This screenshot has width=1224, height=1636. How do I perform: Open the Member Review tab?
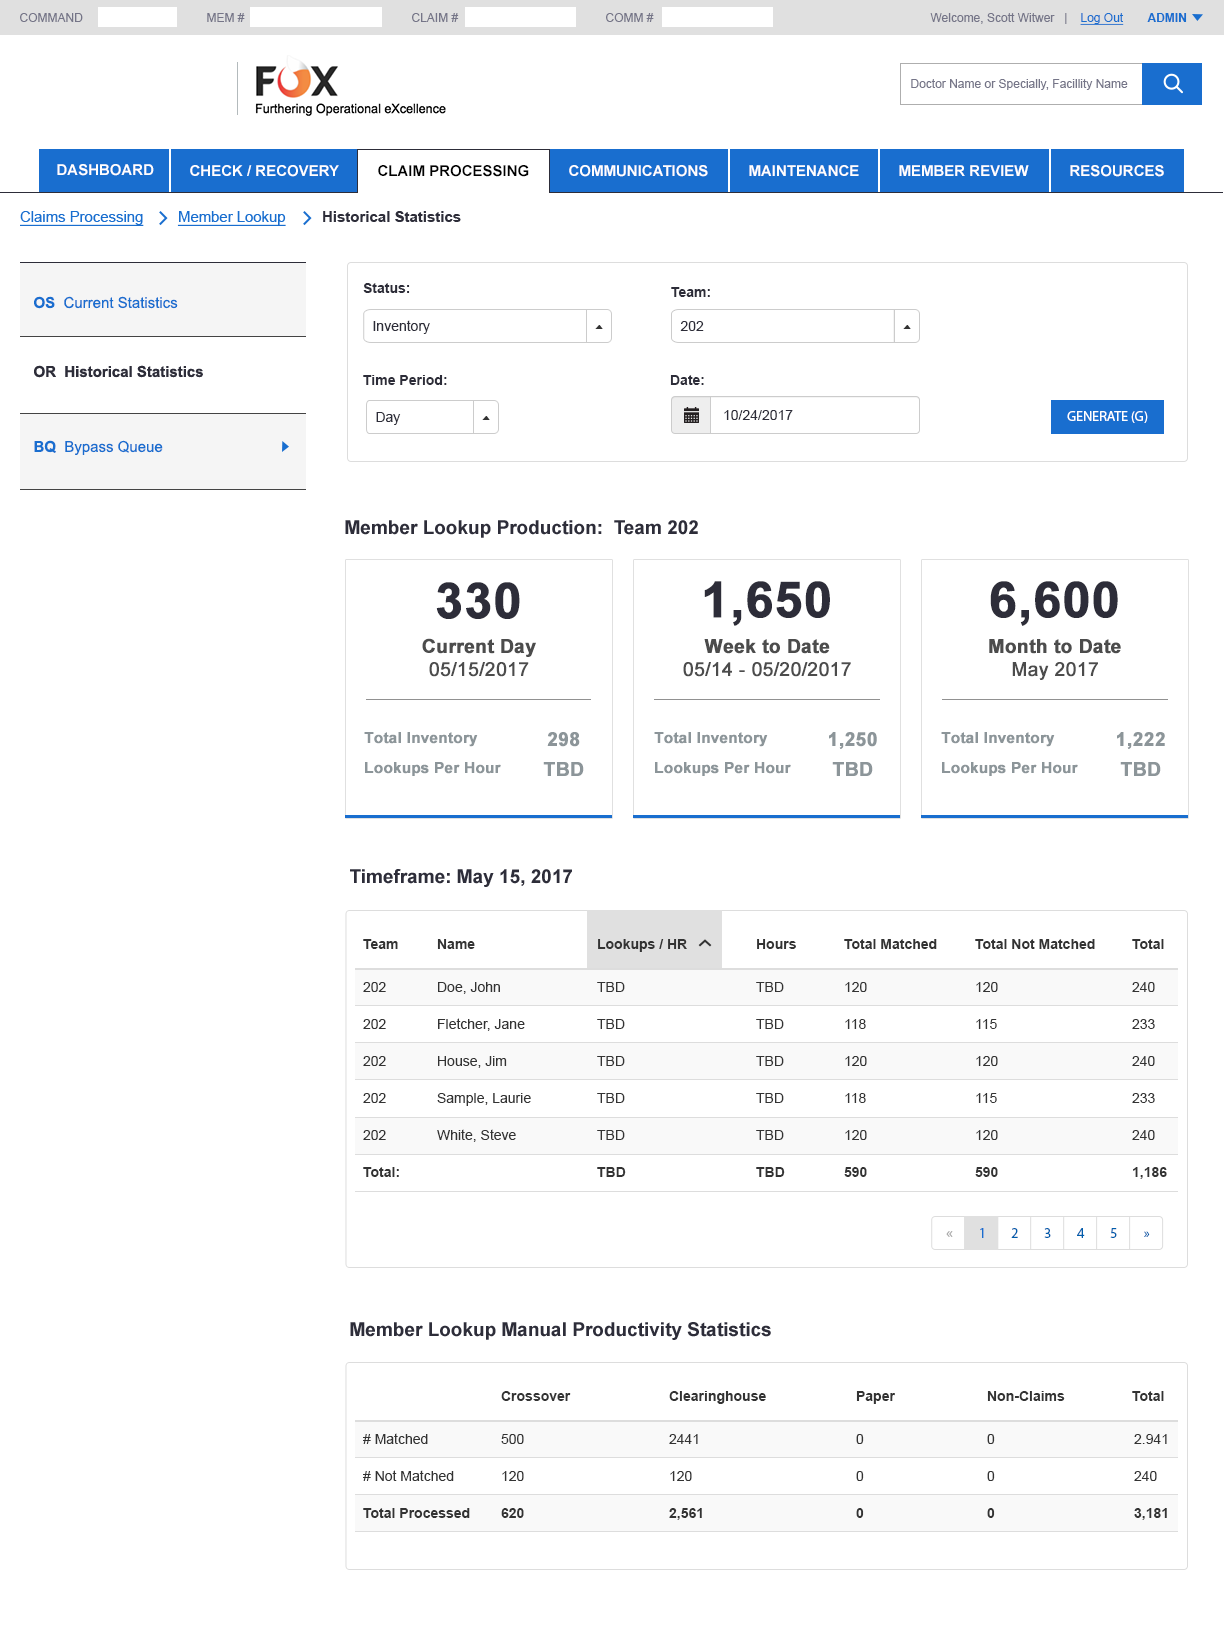coord(963,171)
